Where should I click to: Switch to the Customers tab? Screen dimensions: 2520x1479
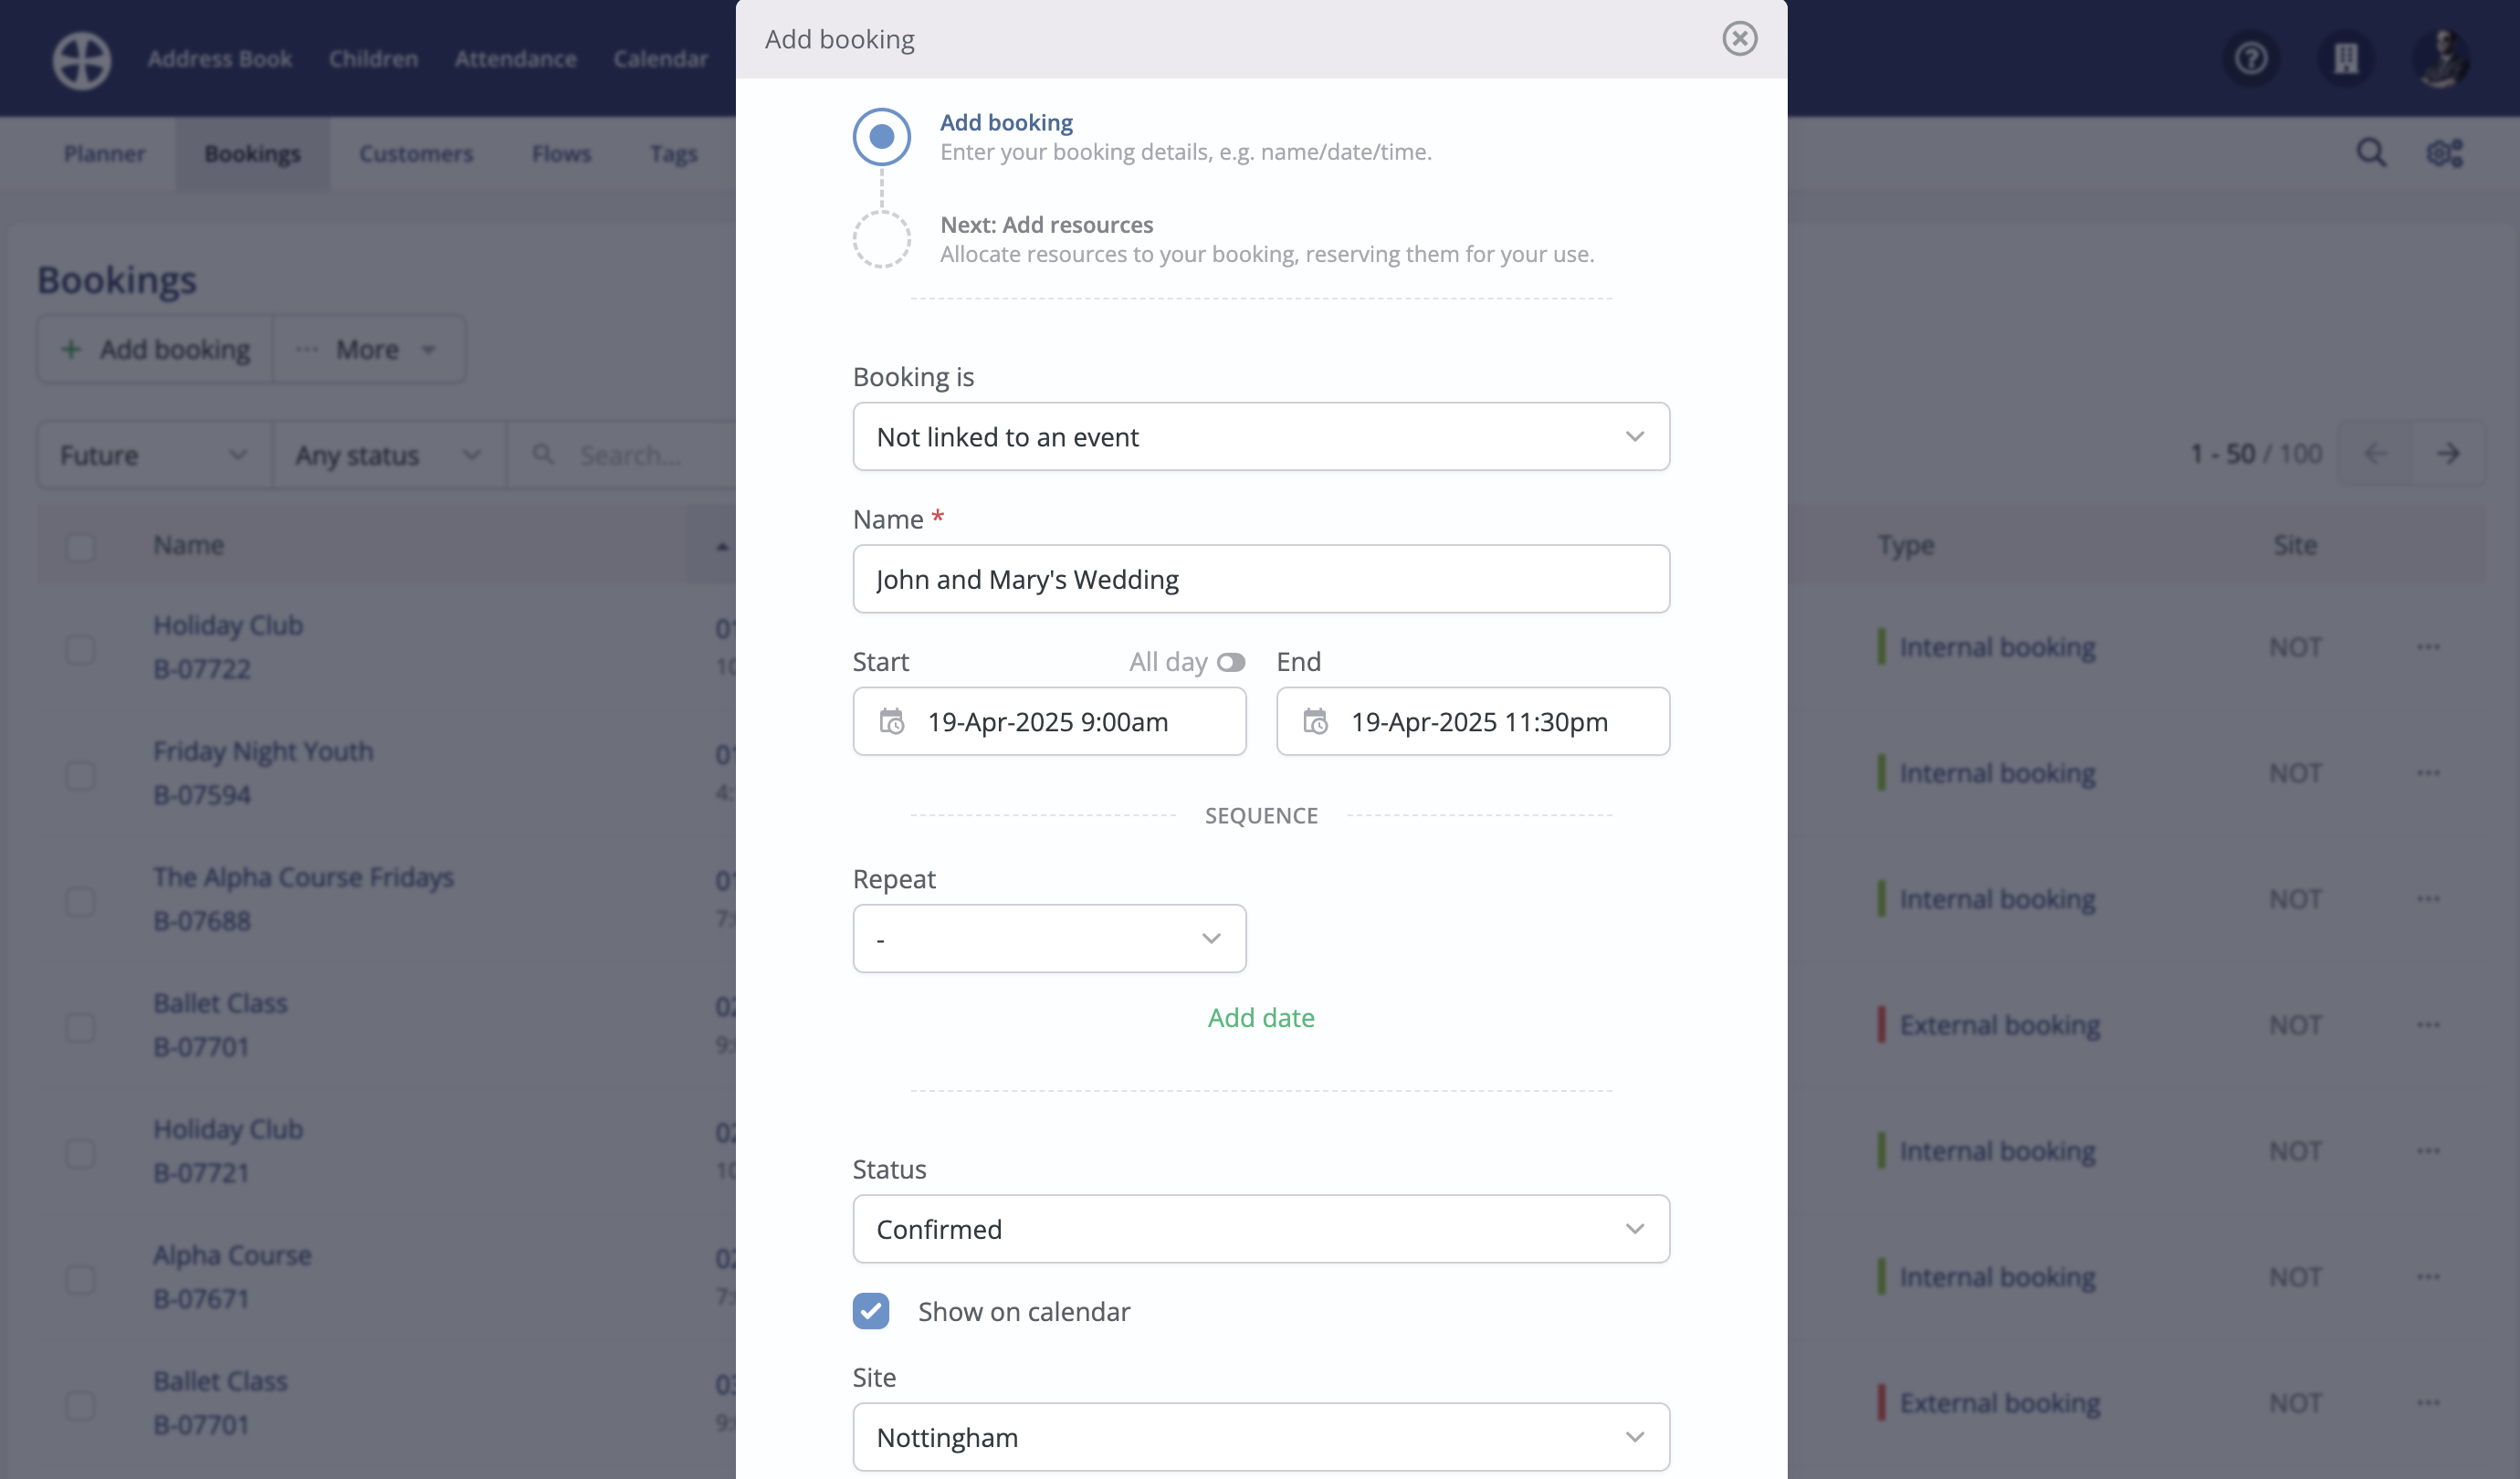tap(416, 154)
